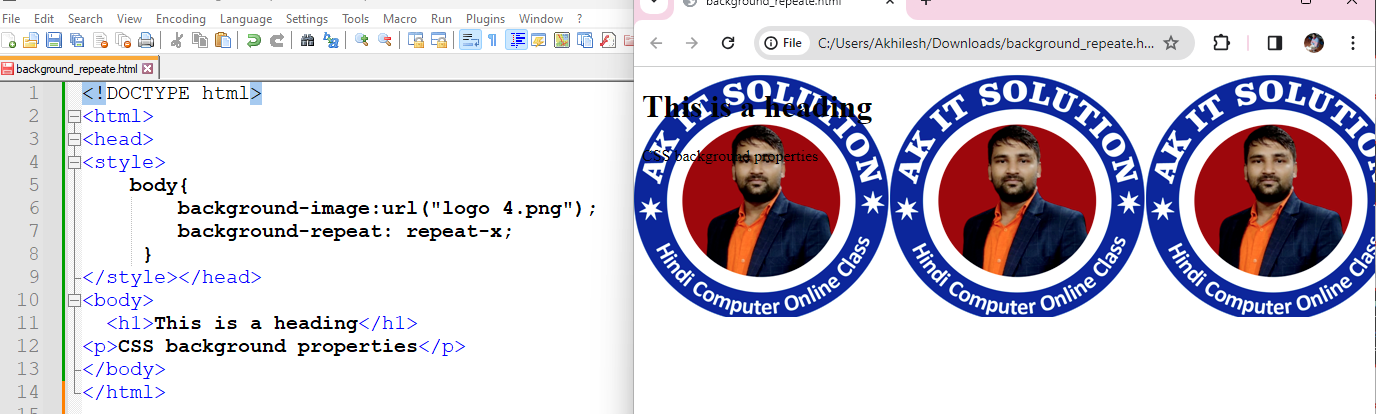Click the Chrome profile avatar
1376x414 pixels.
click(x=1314, y=43)
